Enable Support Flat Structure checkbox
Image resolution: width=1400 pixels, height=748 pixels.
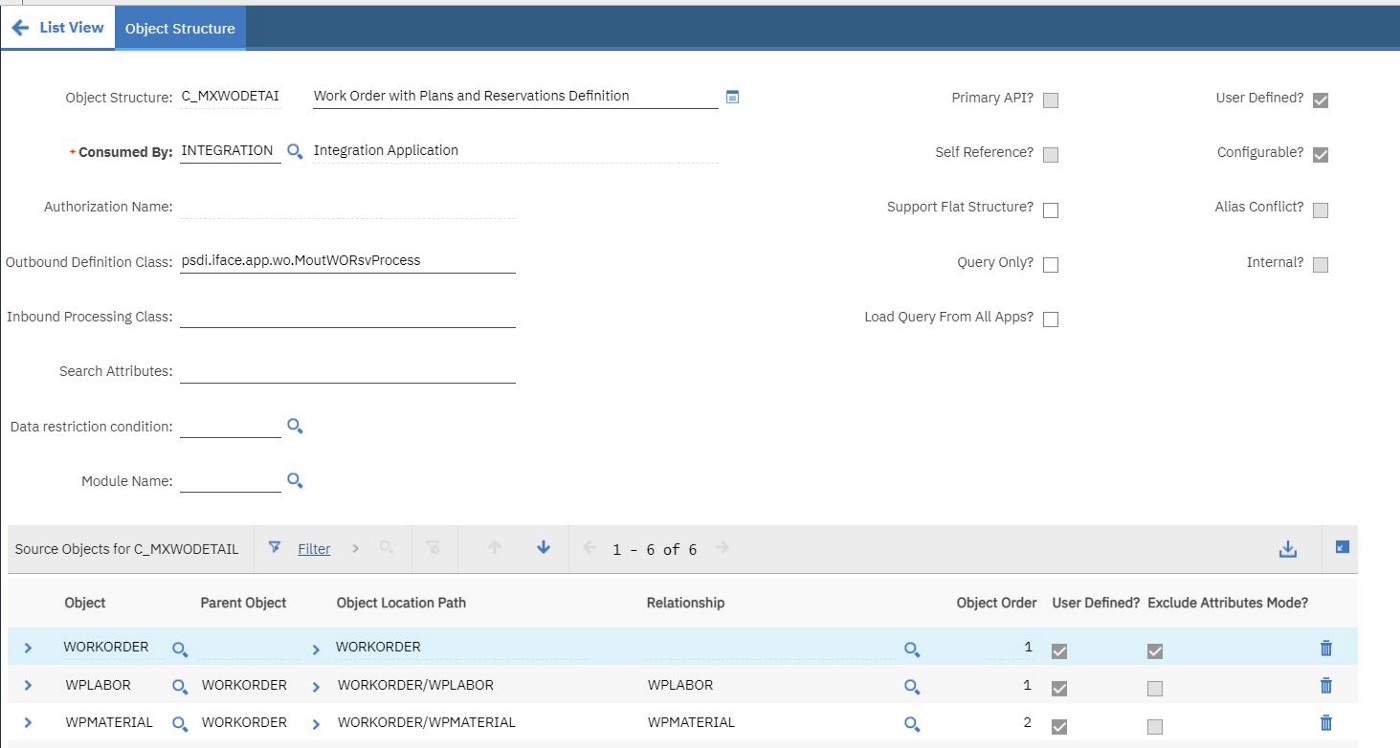coord(1050,210)
